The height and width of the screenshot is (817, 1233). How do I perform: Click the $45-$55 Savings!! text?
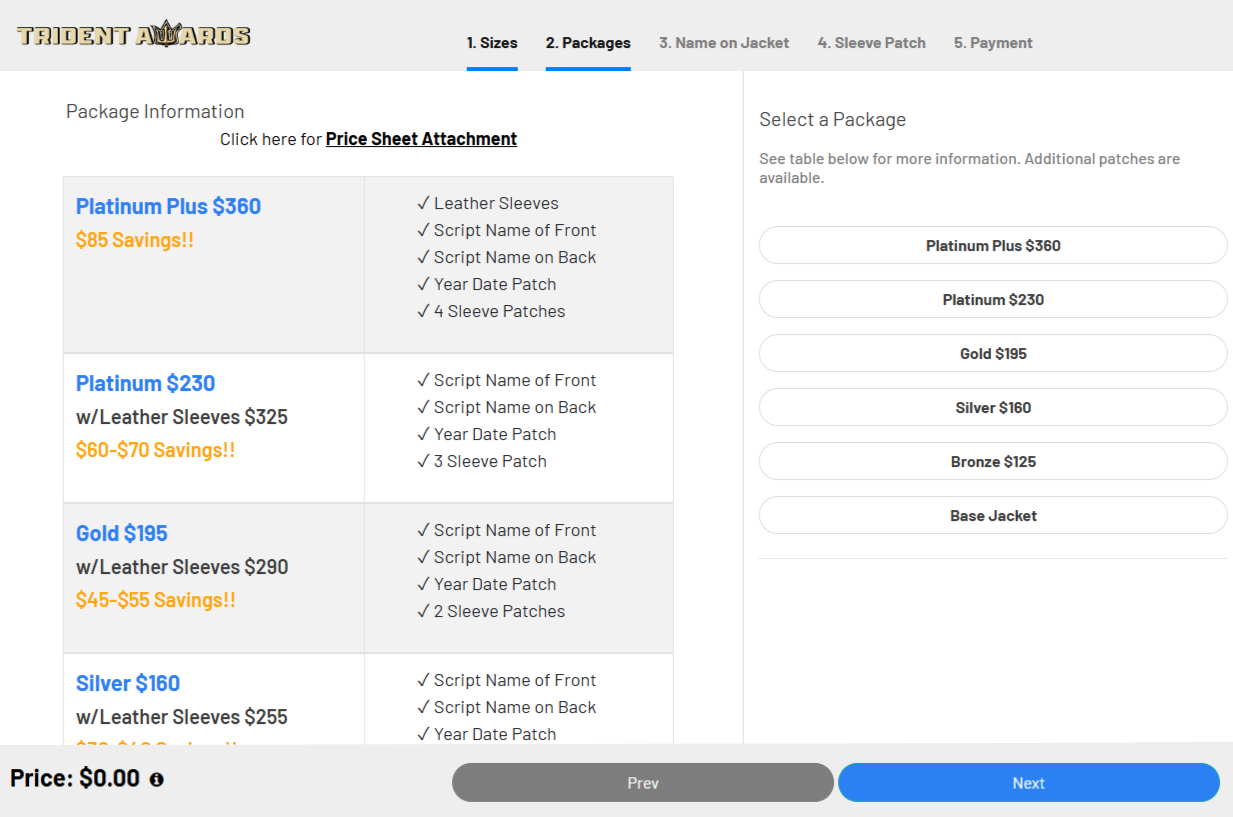156,600
